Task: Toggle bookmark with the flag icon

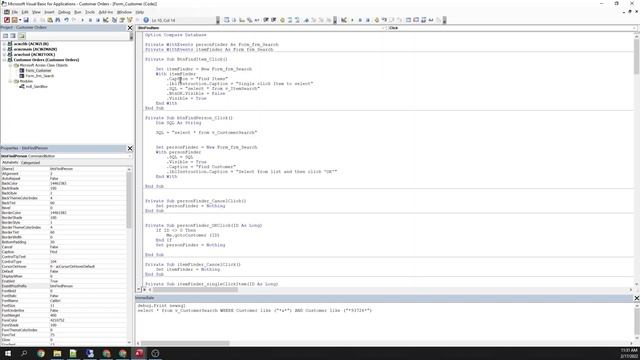Action: pyautogui.click(x=306, y=20)
